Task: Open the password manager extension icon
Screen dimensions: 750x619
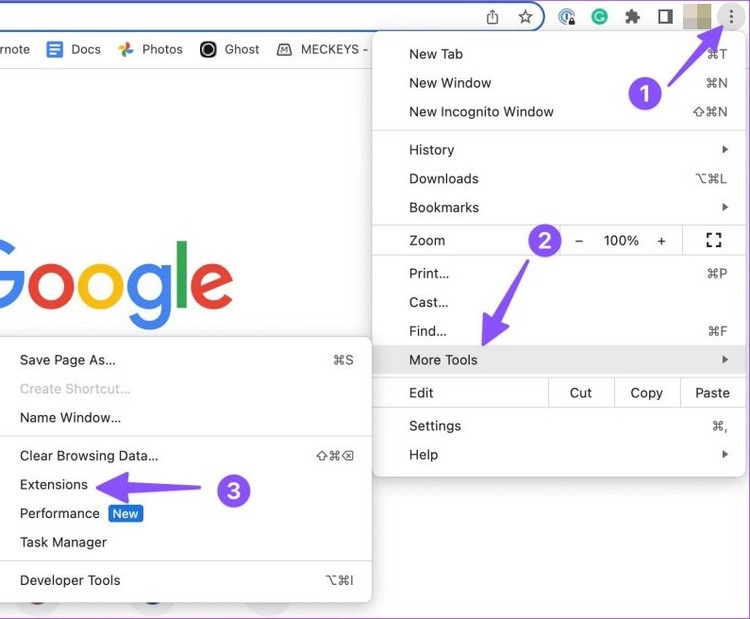Action: (566, 17)
